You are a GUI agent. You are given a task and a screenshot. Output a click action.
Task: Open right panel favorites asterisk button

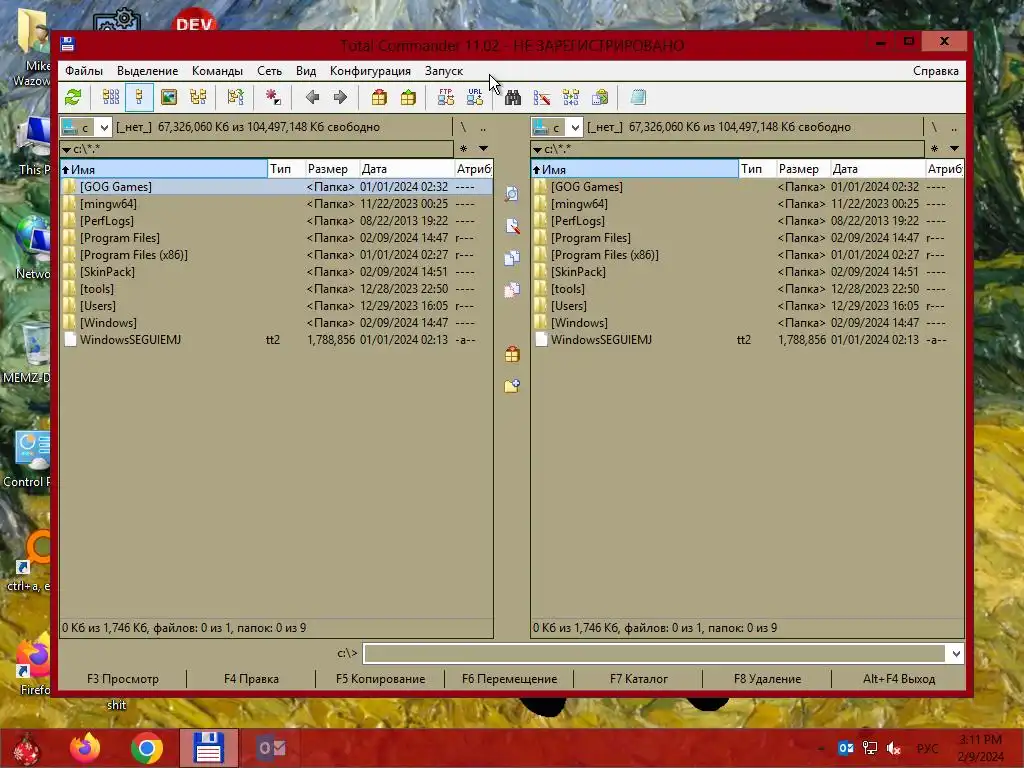[935, 148]
